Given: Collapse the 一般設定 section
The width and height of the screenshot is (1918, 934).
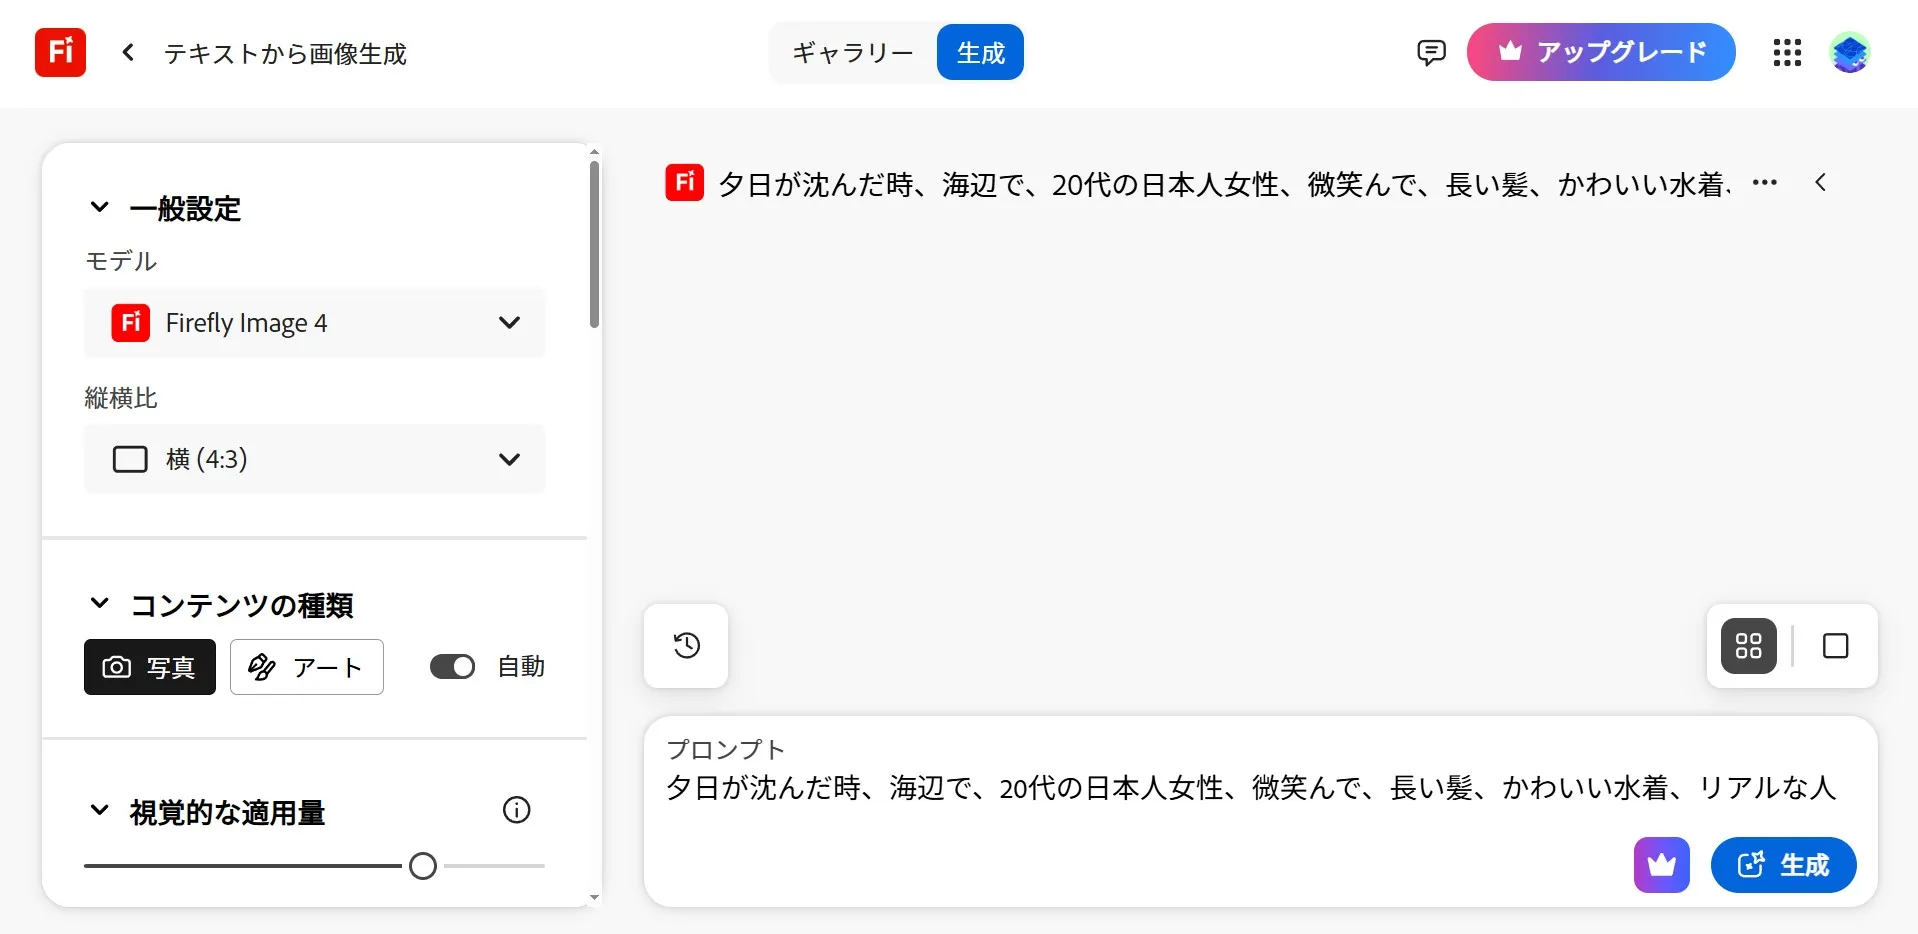Looking at the screenshot, I should pos(99,207).
